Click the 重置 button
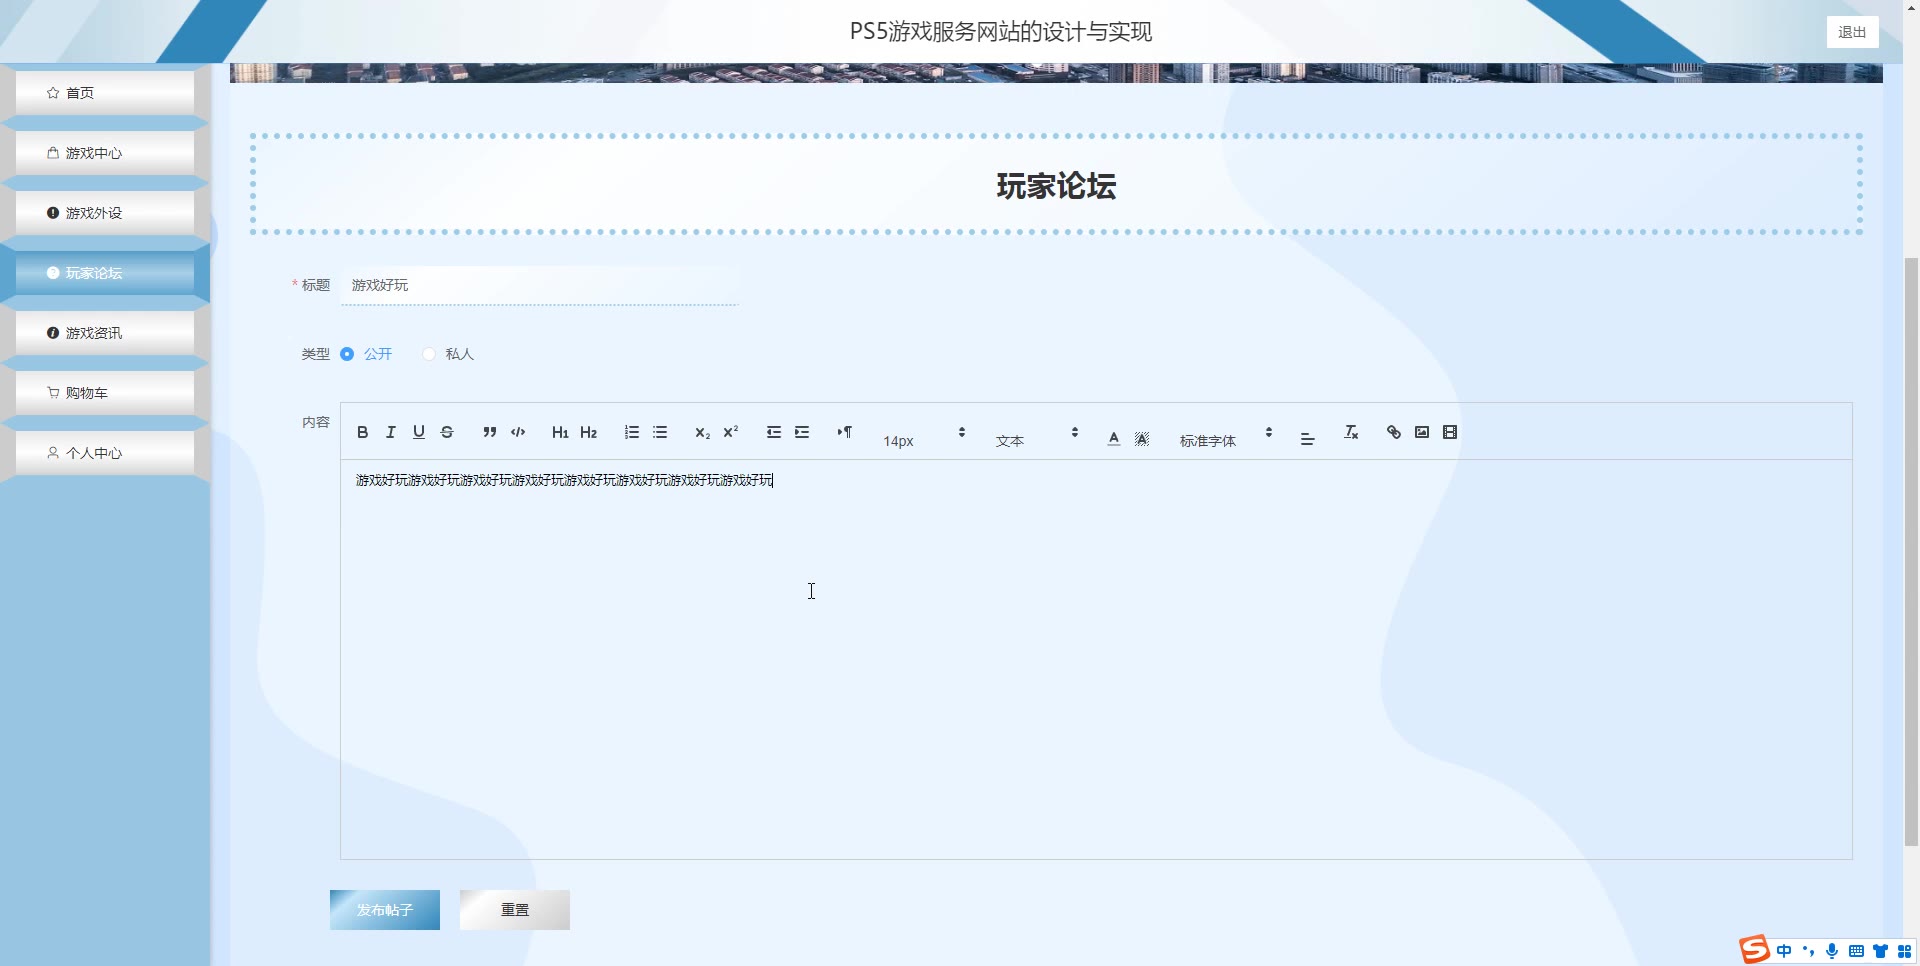1920x966 pixels. pyautogui.click(x=515, y=910)
